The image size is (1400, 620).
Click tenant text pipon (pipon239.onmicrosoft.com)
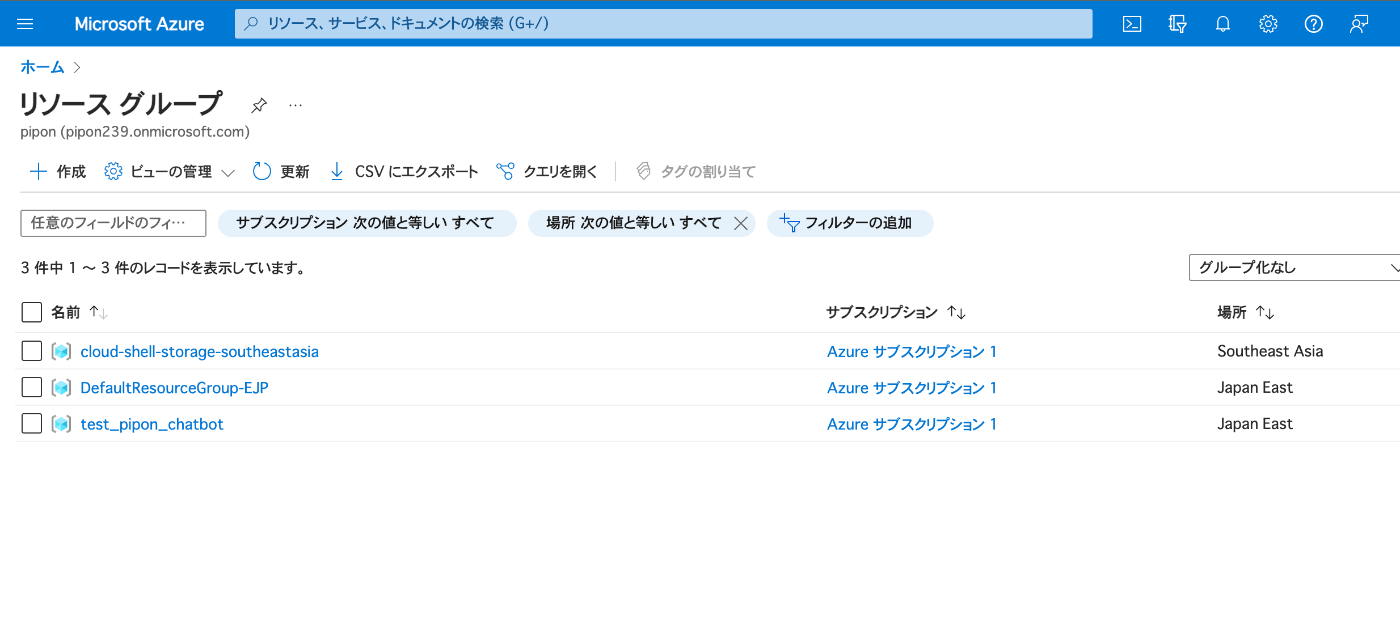(135, 131)
